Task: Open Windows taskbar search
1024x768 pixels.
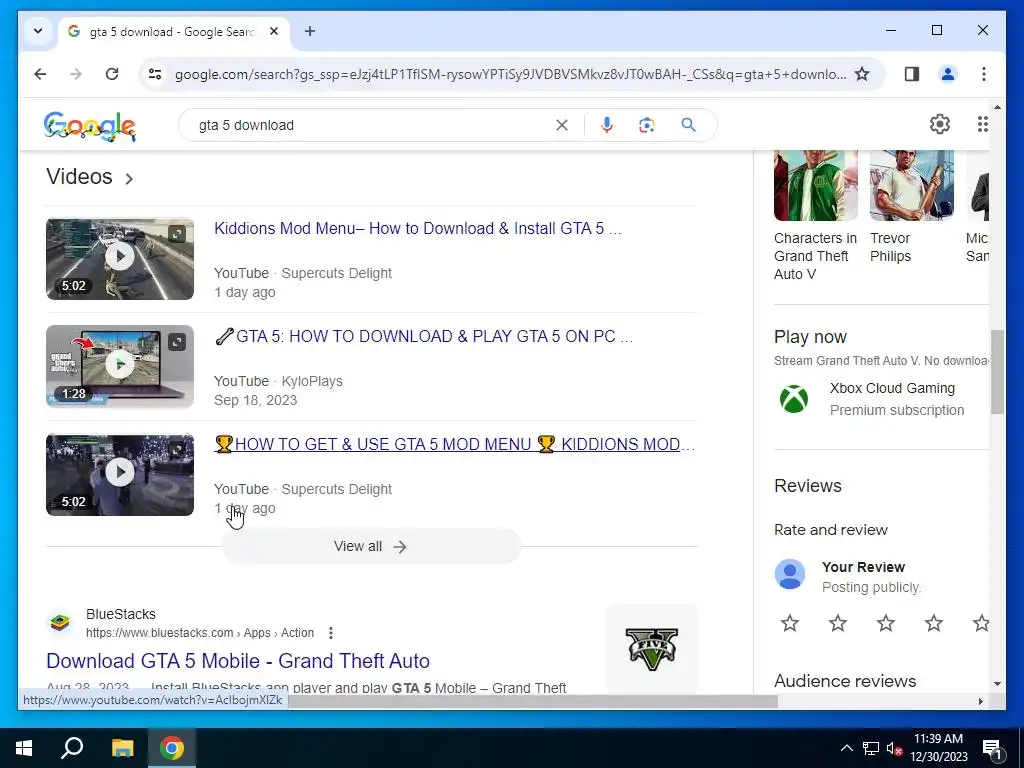Action: coord(72,748)
